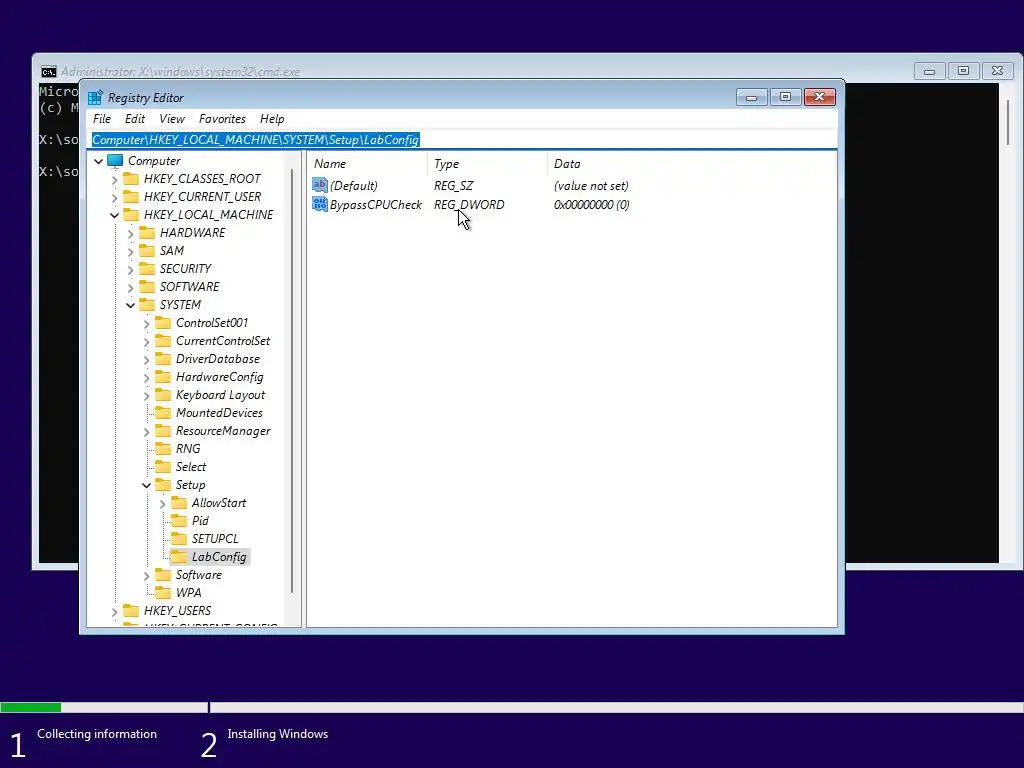
Task: Expand the HKEY_CURRENT_USER key
Action: click(114, 197)
